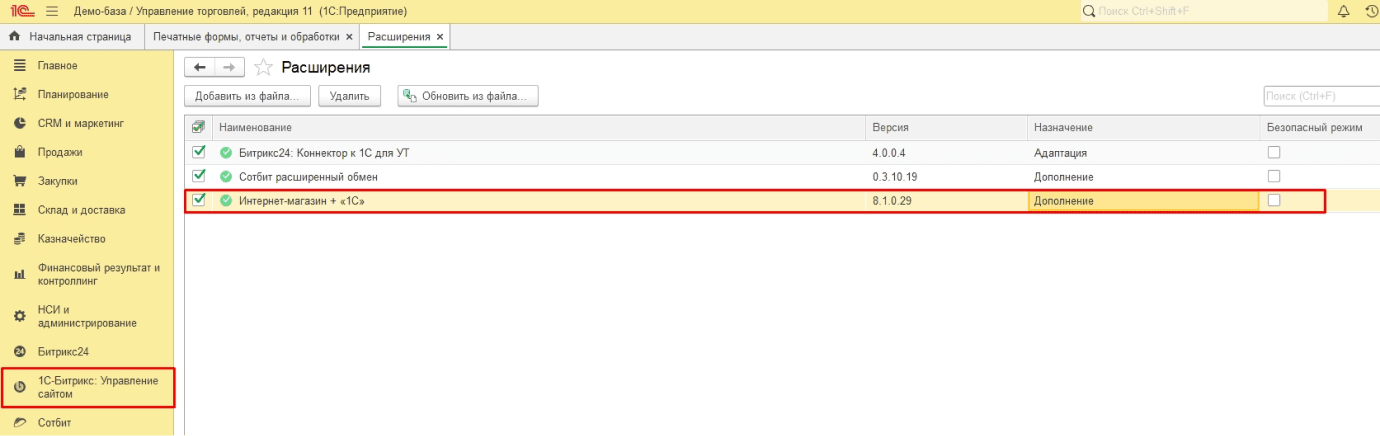The width and height of the screenshot is (1380, 436).
Task: Select row Интернет-магазин + «1С»
Action: click(782, 201)
